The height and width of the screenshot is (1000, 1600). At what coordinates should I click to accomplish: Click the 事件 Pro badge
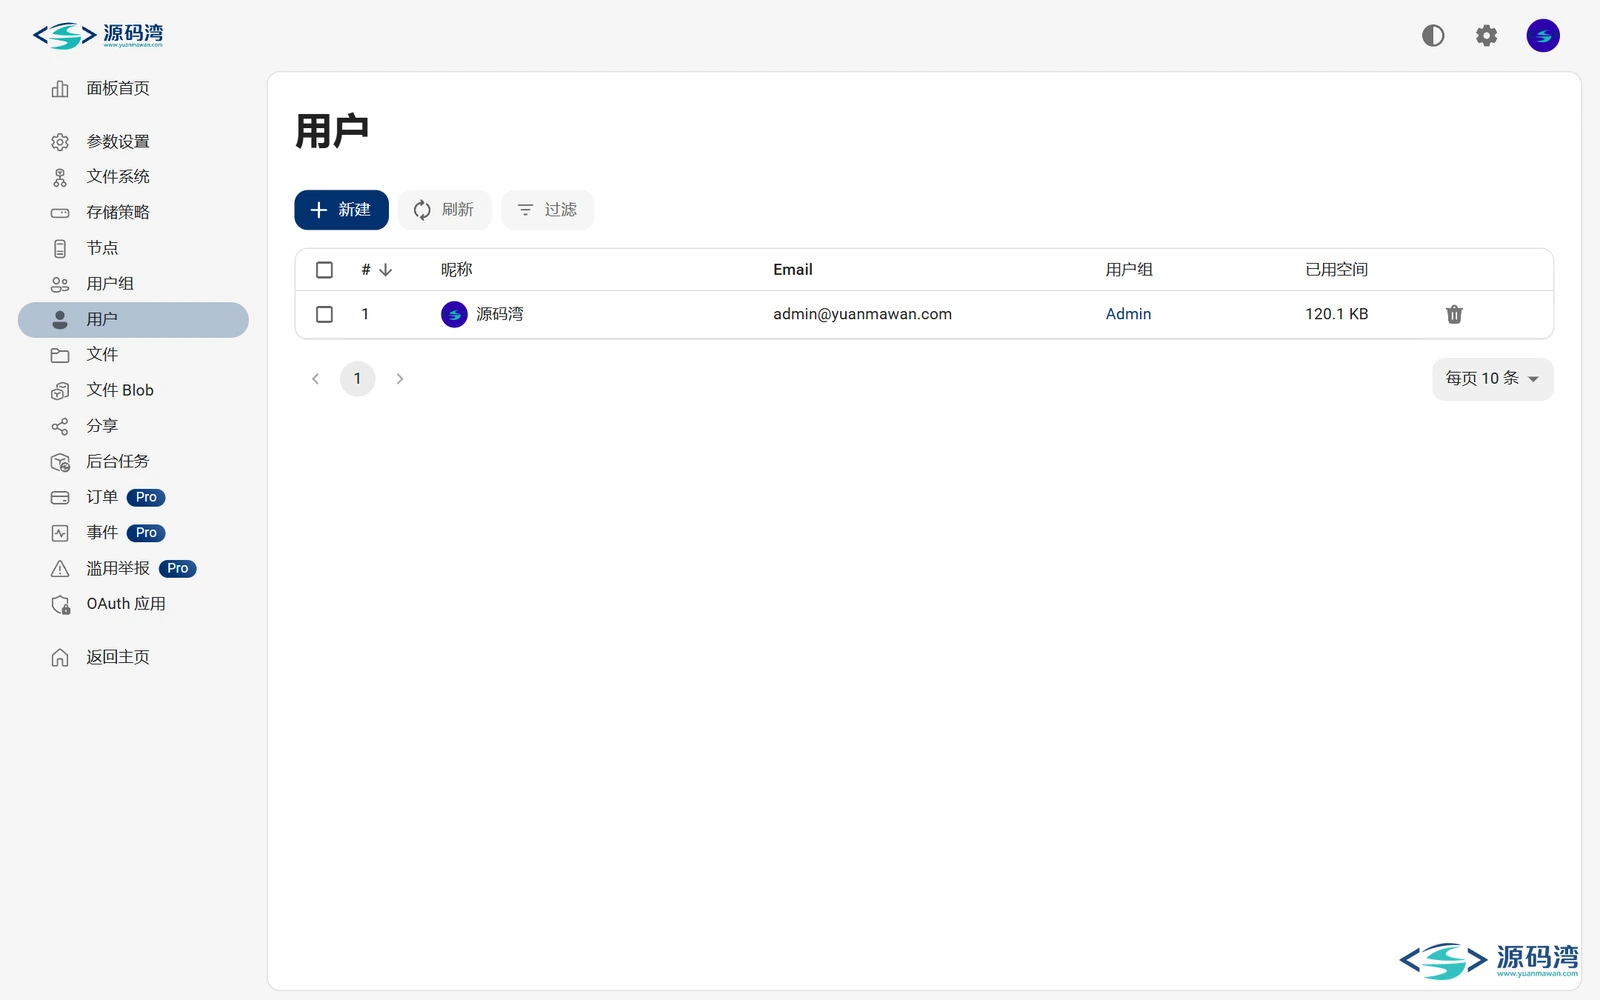tap(146, 533)
